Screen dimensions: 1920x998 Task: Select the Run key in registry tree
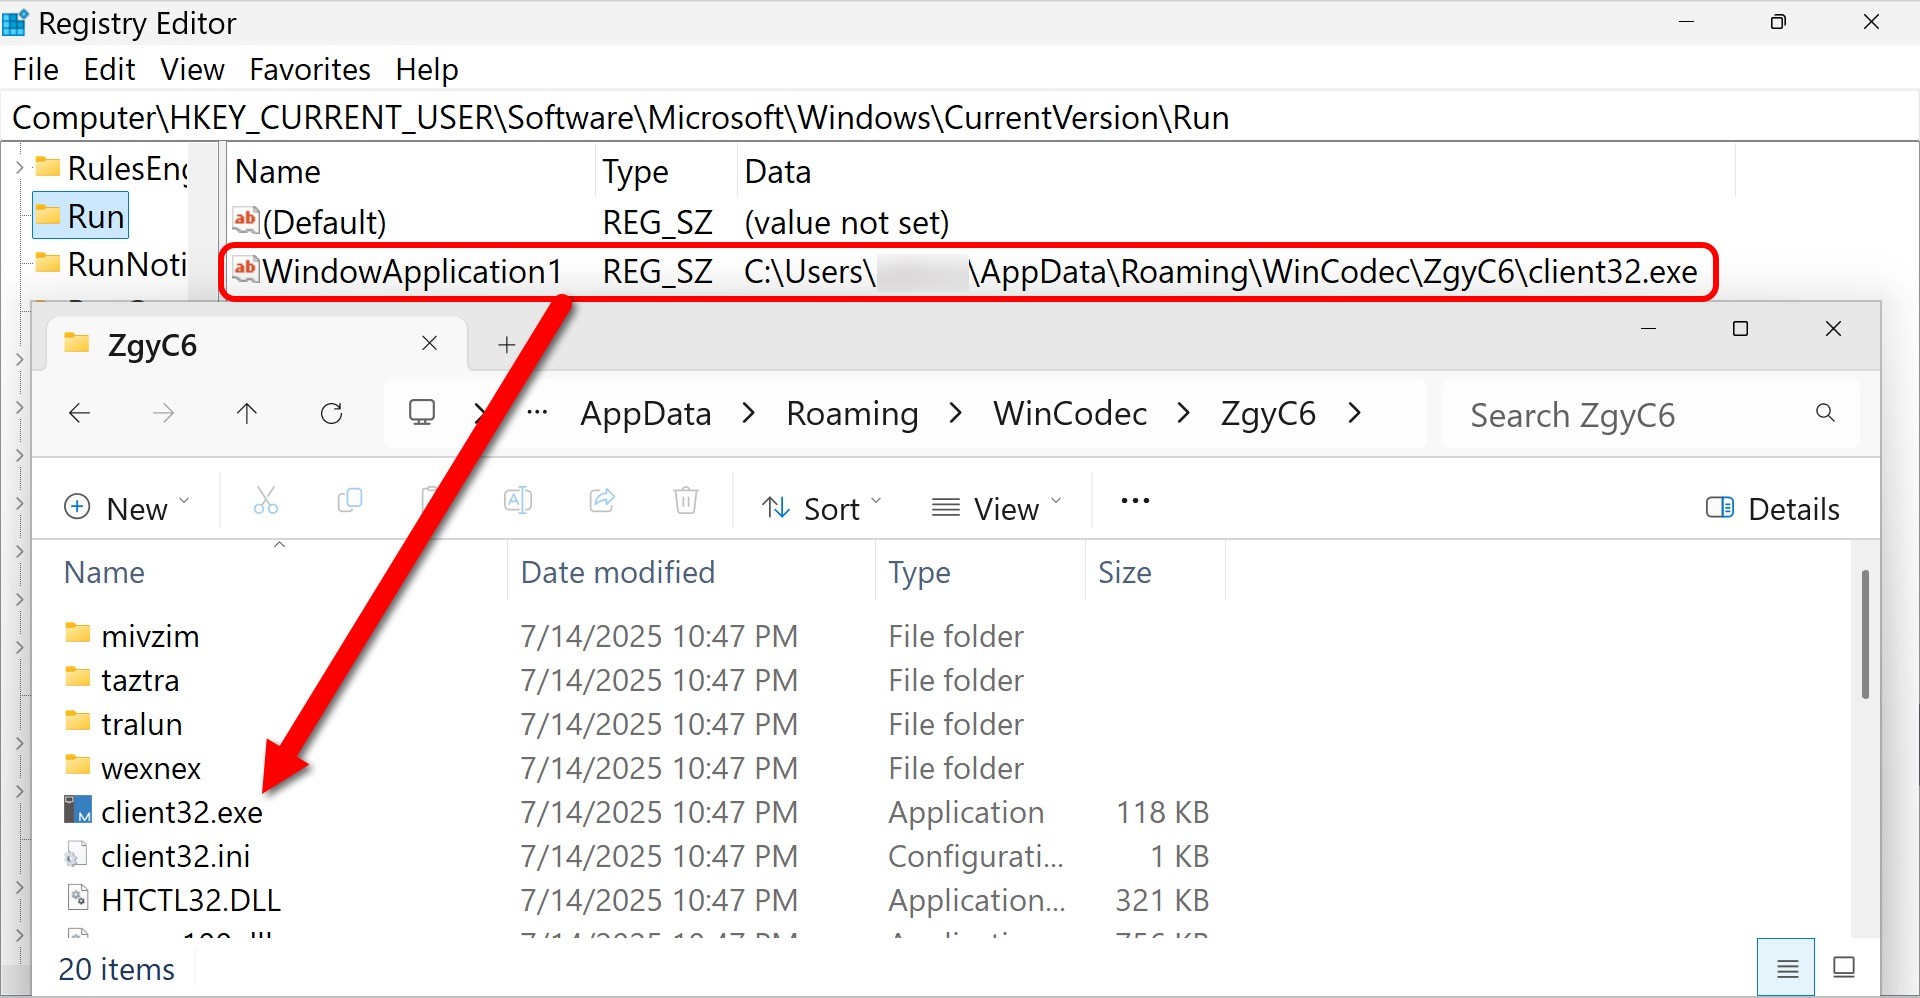pos(96,216)
